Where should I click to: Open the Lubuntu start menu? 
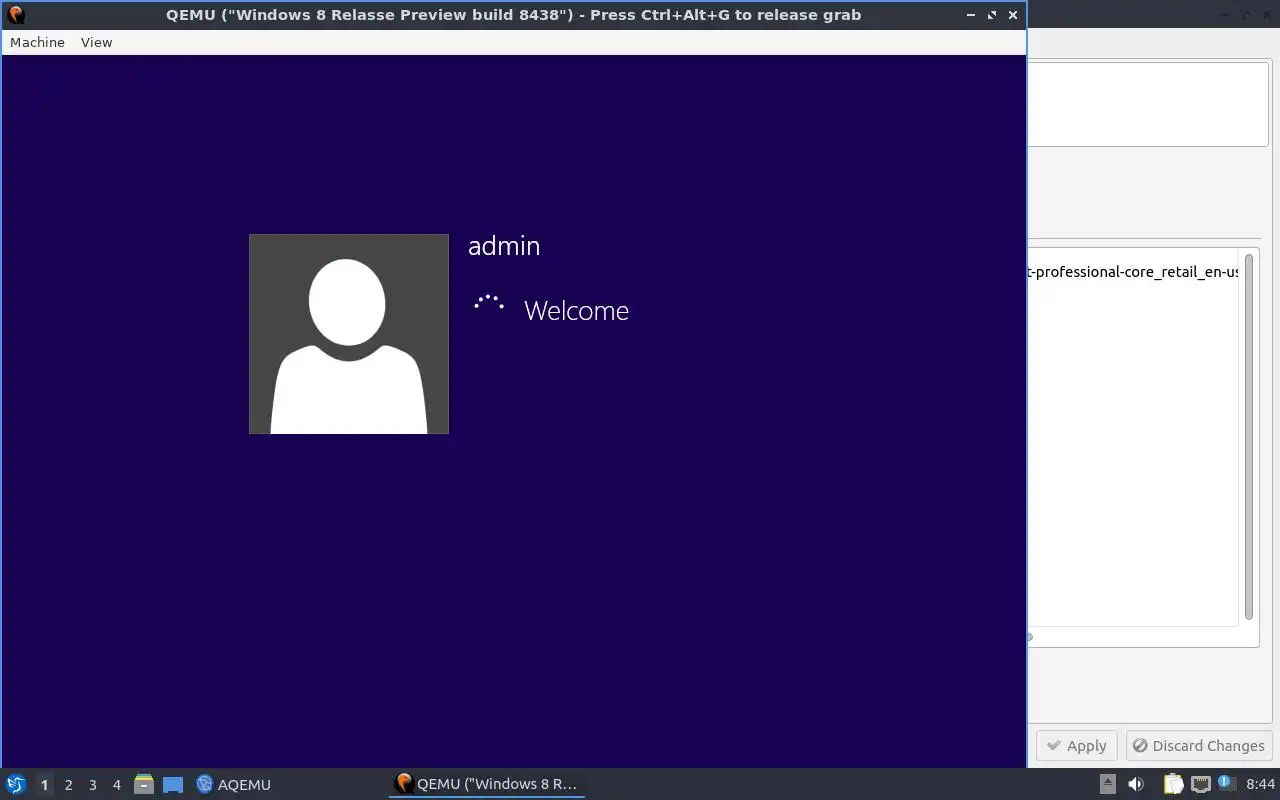(16, 784)
